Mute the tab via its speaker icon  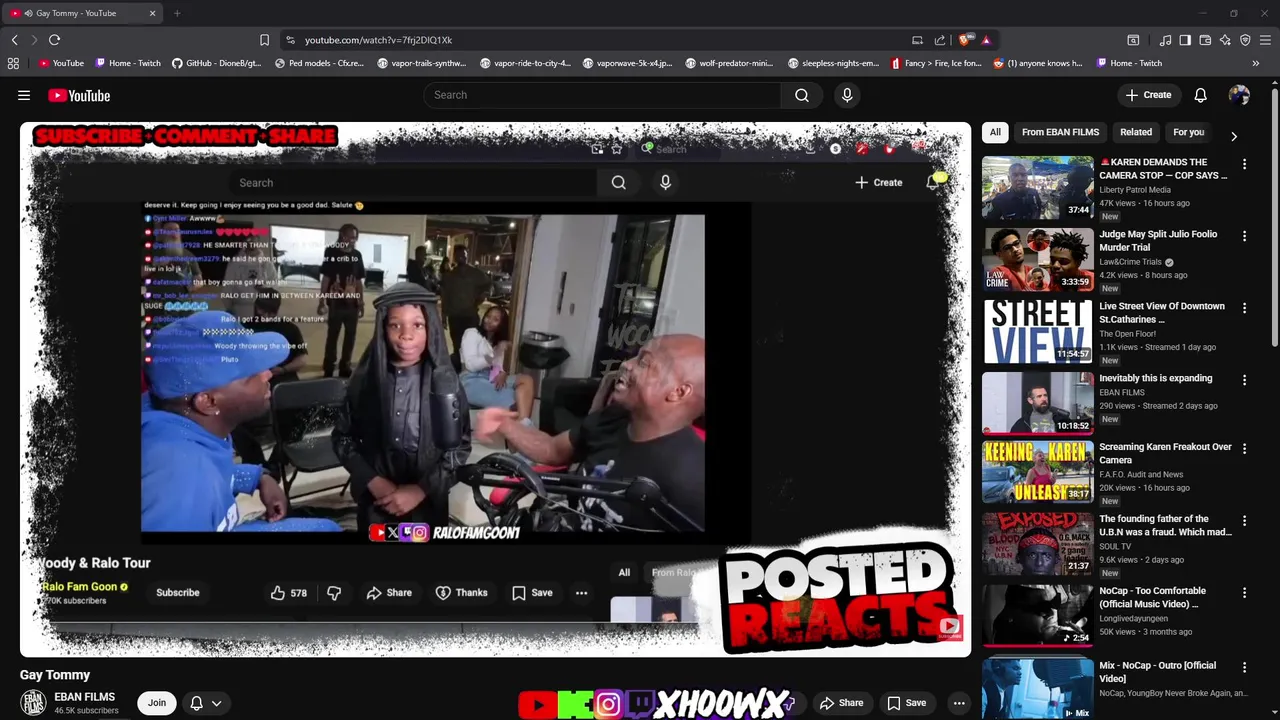28,13
